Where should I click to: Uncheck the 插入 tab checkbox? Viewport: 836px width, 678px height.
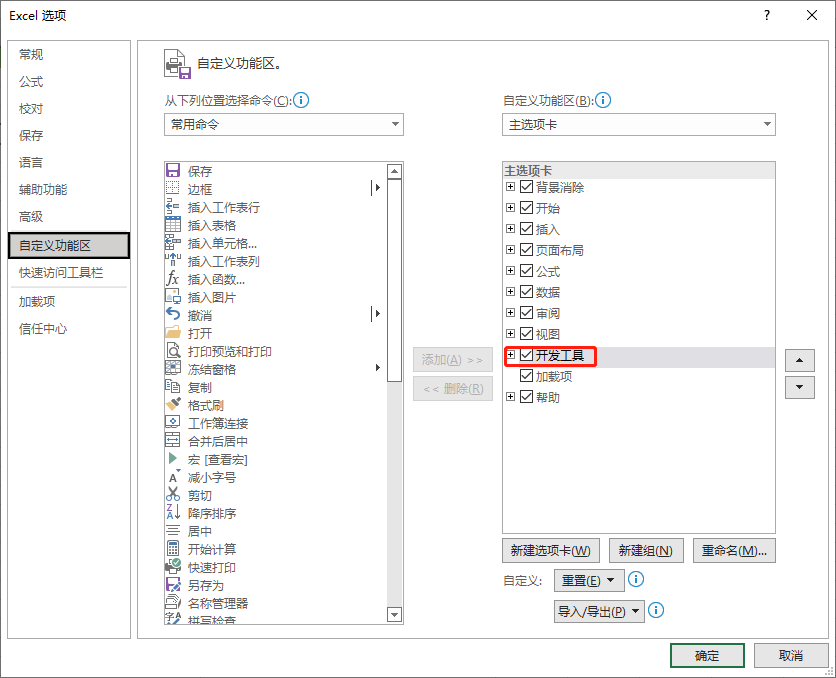[x=526, y=229]
